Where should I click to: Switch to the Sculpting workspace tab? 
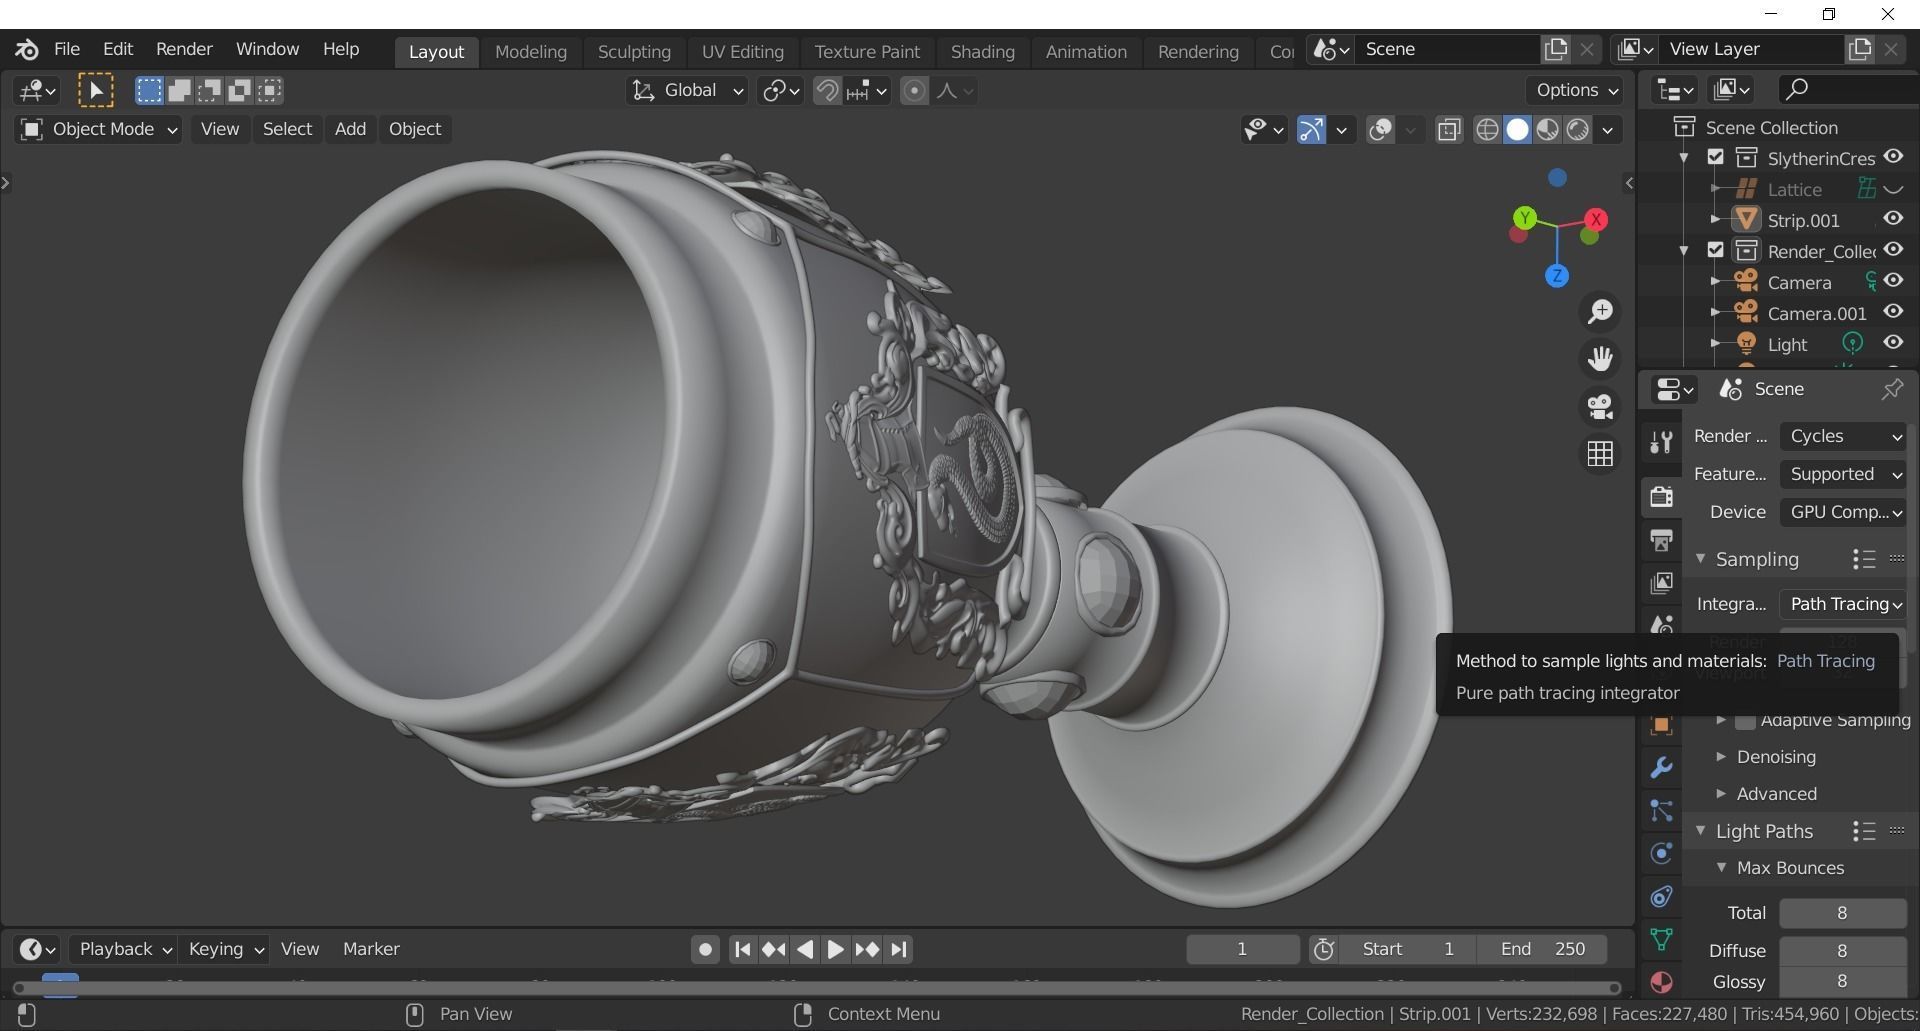coord(634,51)
